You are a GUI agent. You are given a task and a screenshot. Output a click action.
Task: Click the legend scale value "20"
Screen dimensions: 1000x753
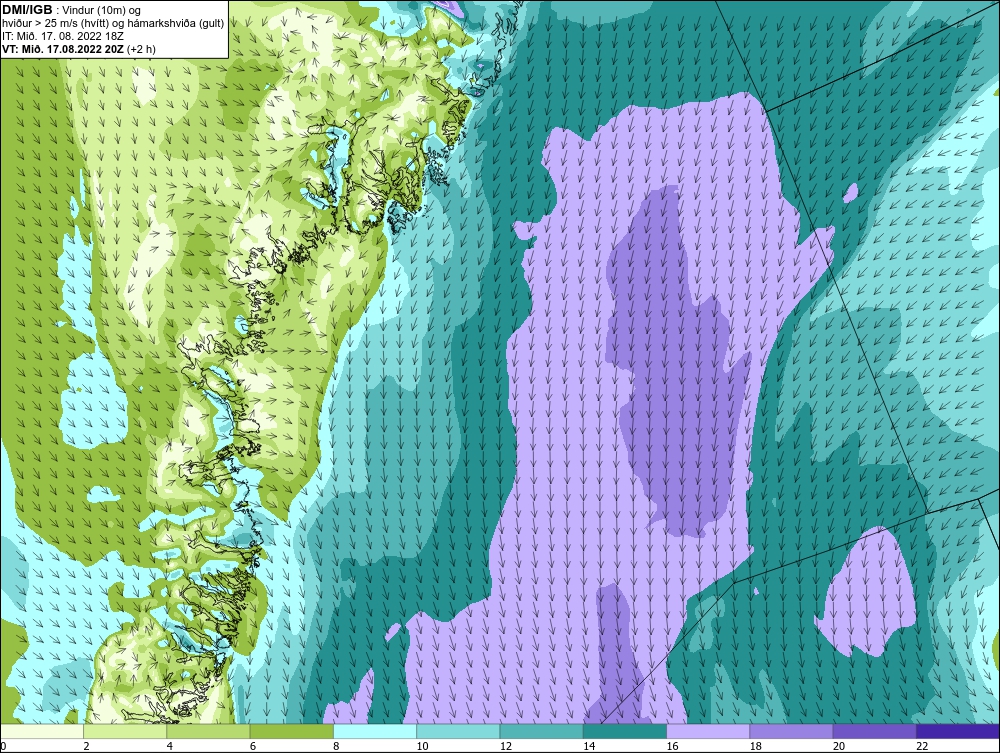coord(839,747)
